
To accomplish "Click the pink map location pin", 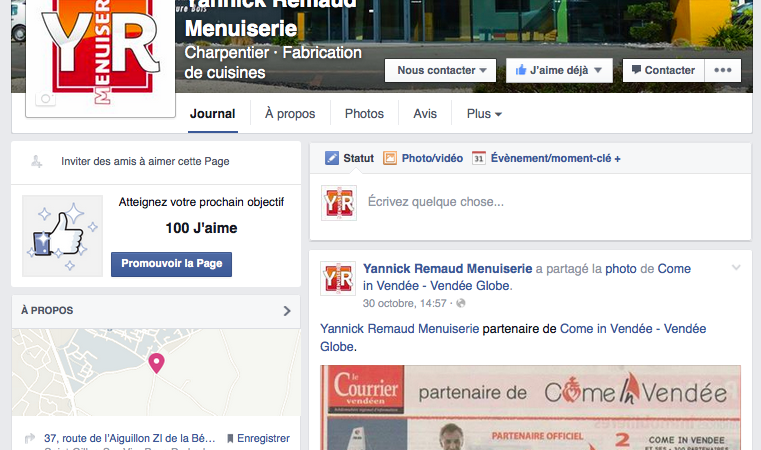I will tap(156, 363).
